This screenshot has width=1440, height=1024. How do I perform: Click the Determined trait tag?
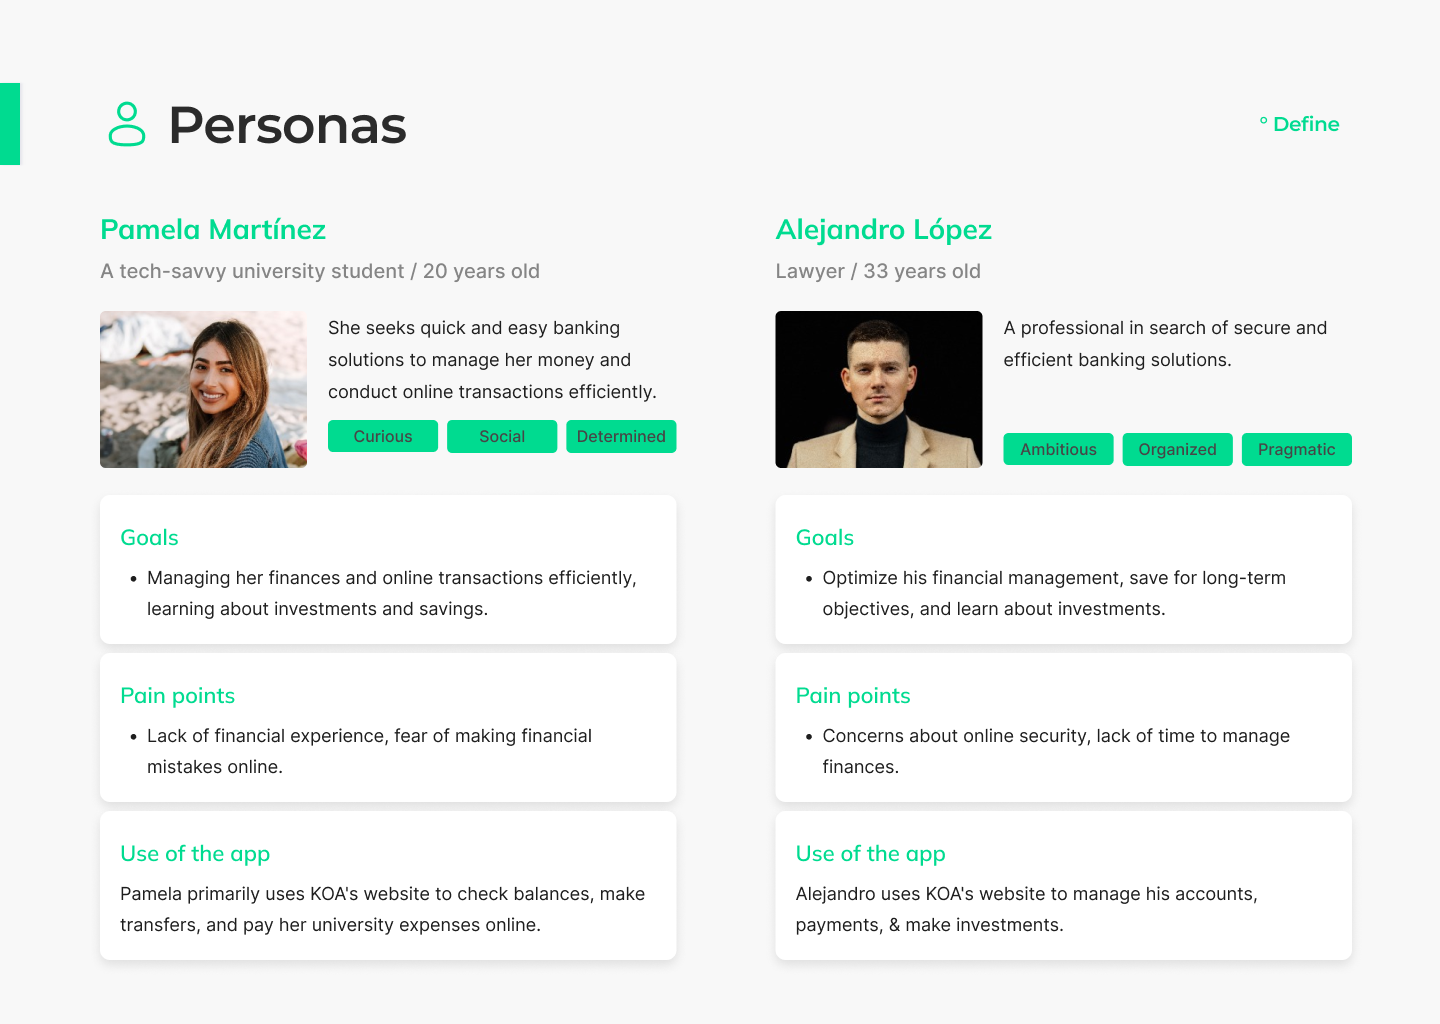tap(621, 436)
